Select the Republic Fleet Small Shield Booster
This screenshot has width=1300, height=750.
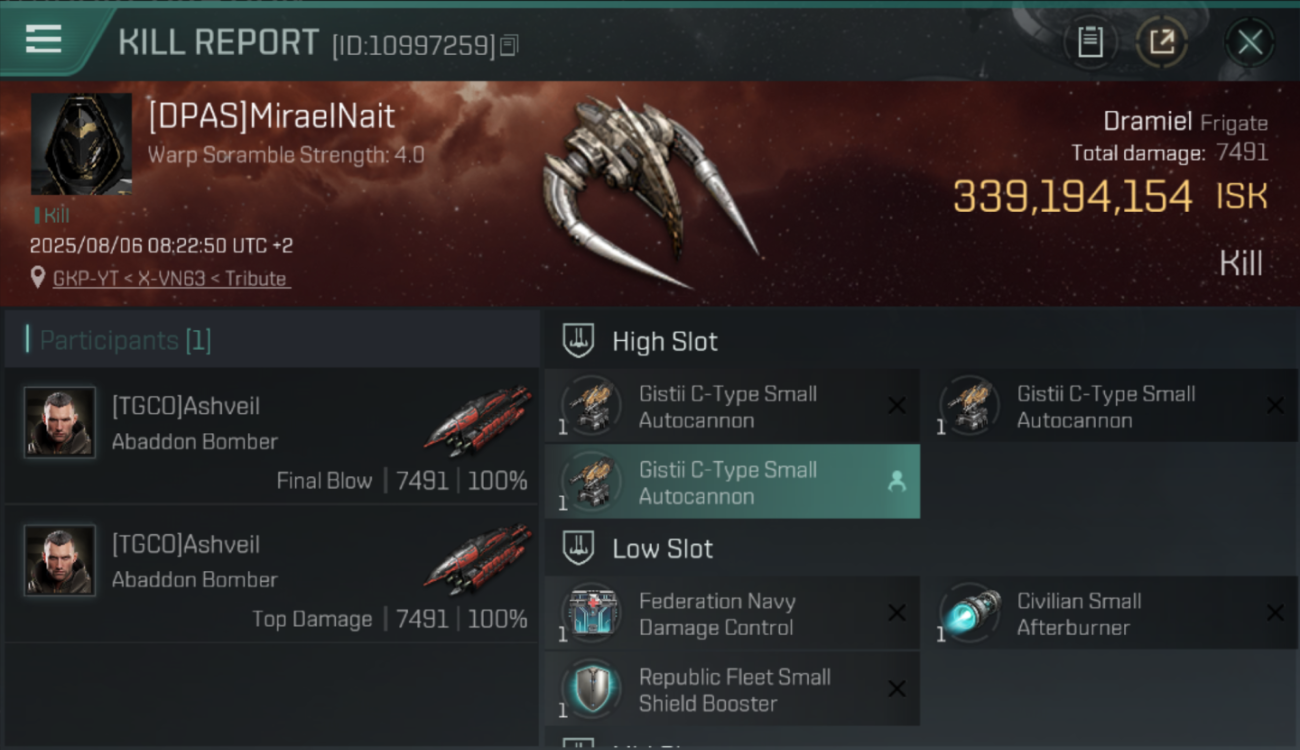(x=732, y=690)
